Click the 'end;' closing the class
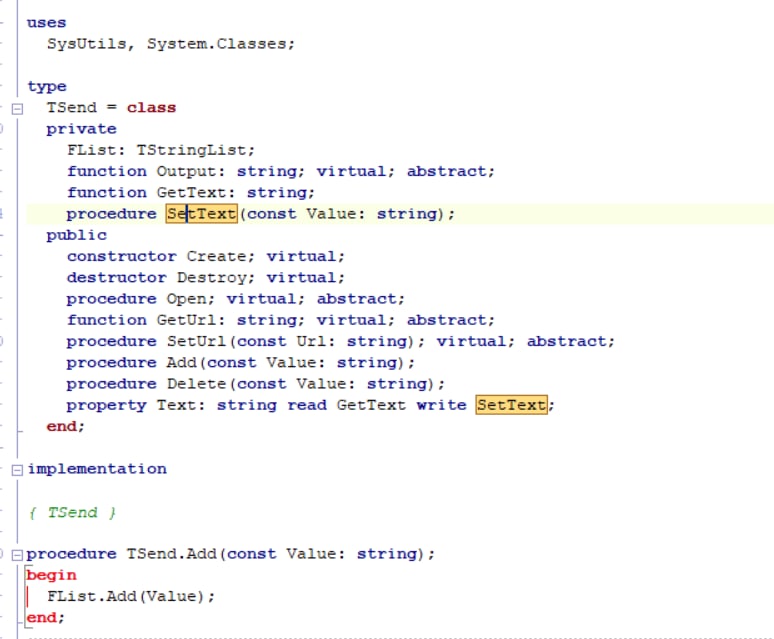 pyautogui.click(x=66, y=426)
